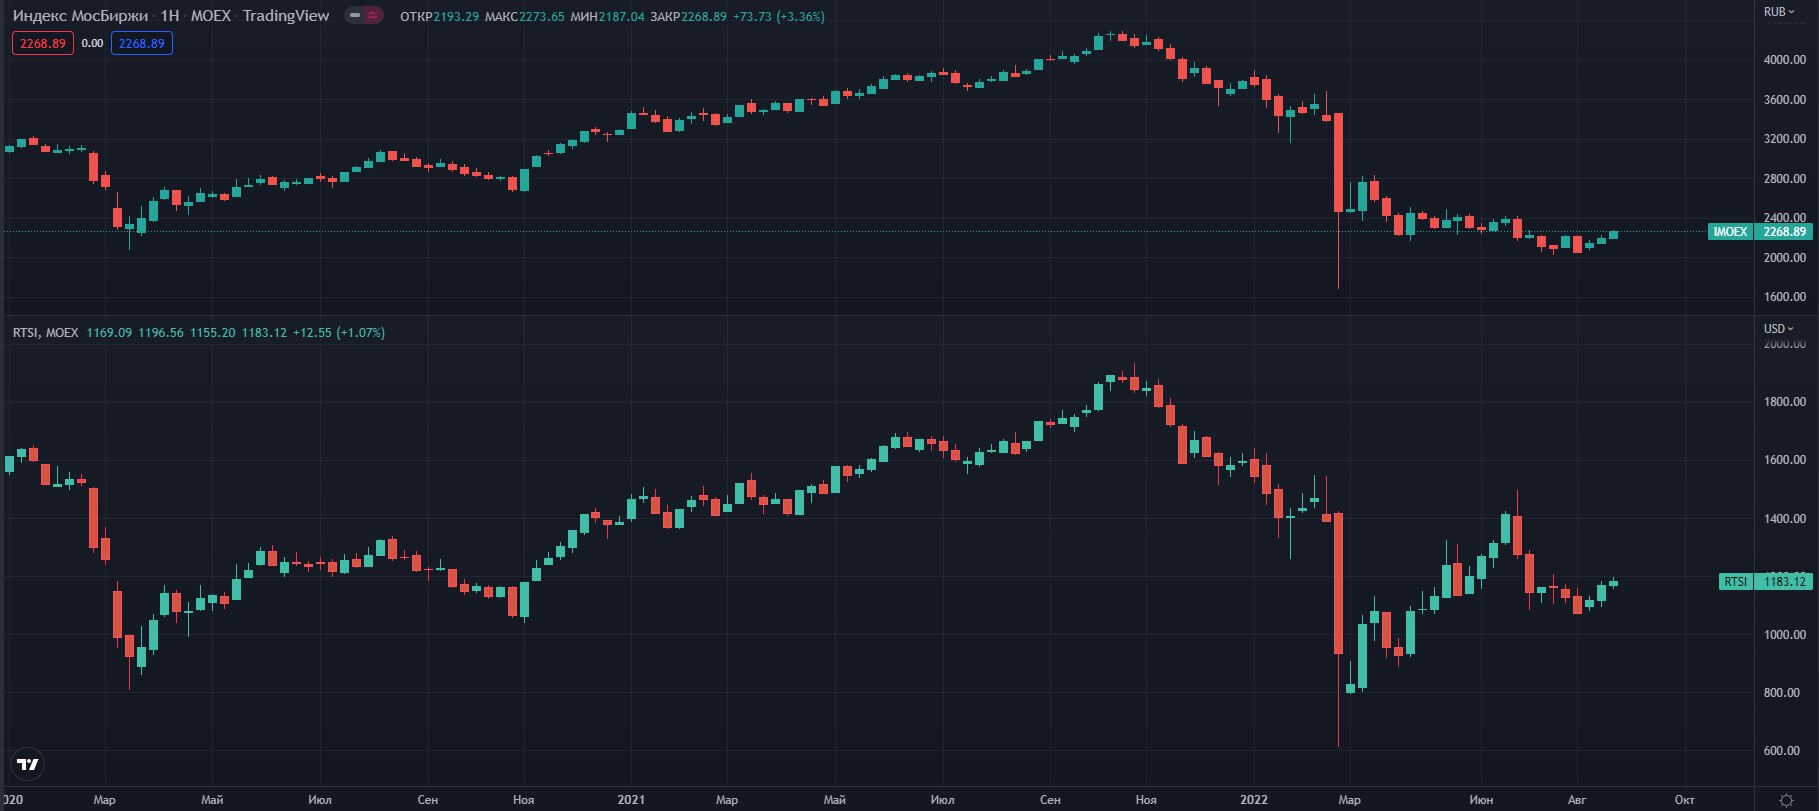The image size is (1819, 811).
Task: Click the Сен label before 2021 on time axis
Action: tap(428, 800)
